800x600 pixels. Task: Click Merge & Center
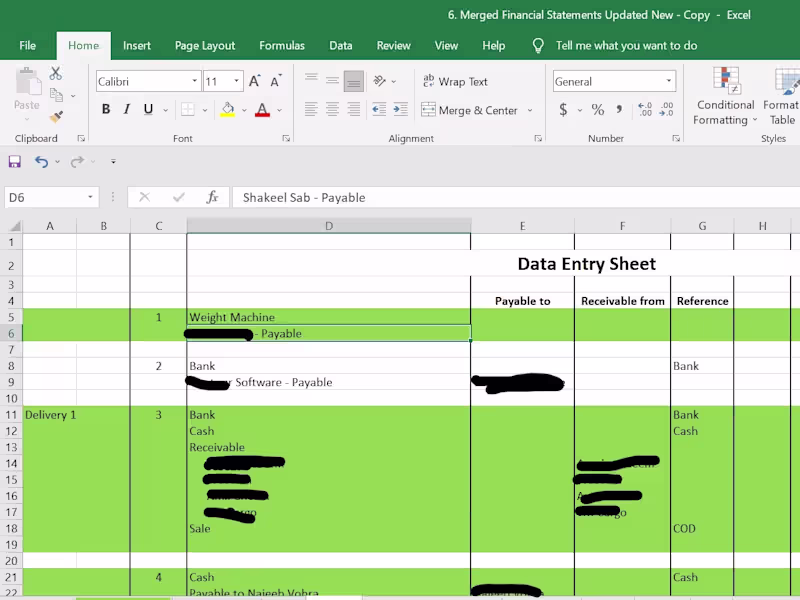469,110
